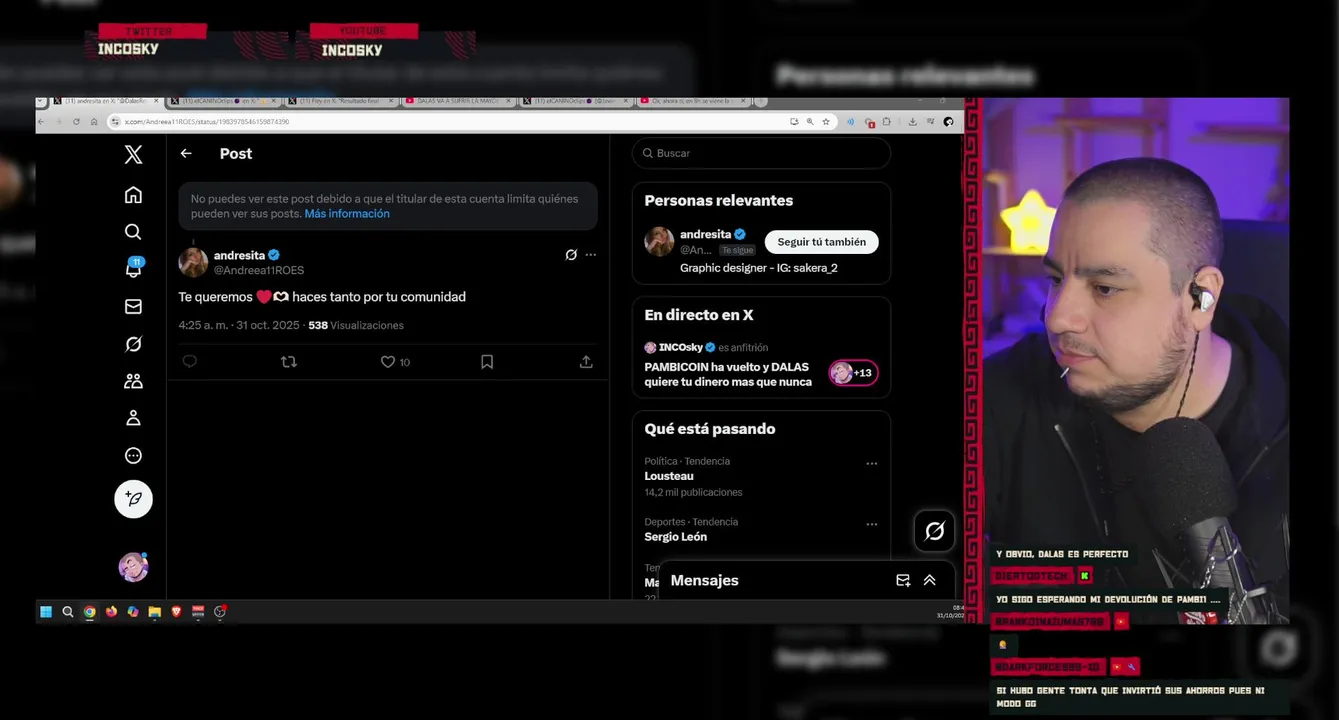The height and width of the screenshot is (720, 1339).
Task: Open browser extensions puzzle icon
Action: pos(886,121)
